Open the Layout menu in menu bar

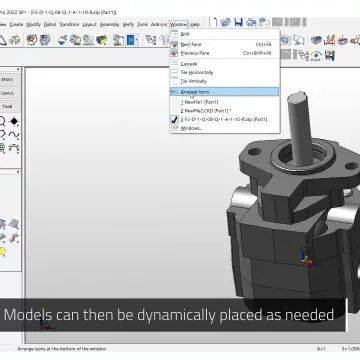89,25
